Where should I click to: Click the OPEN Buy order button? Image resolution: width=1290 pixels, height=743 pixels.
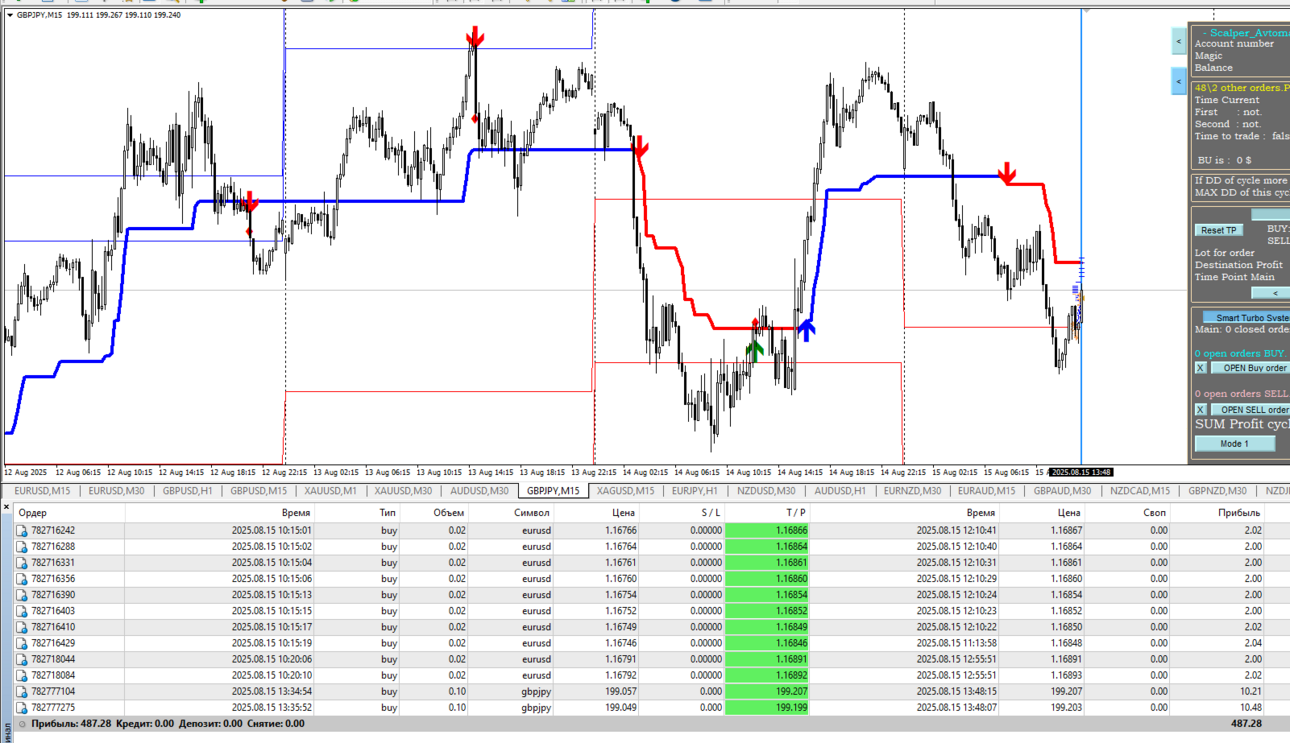[x=1251, y=368]
